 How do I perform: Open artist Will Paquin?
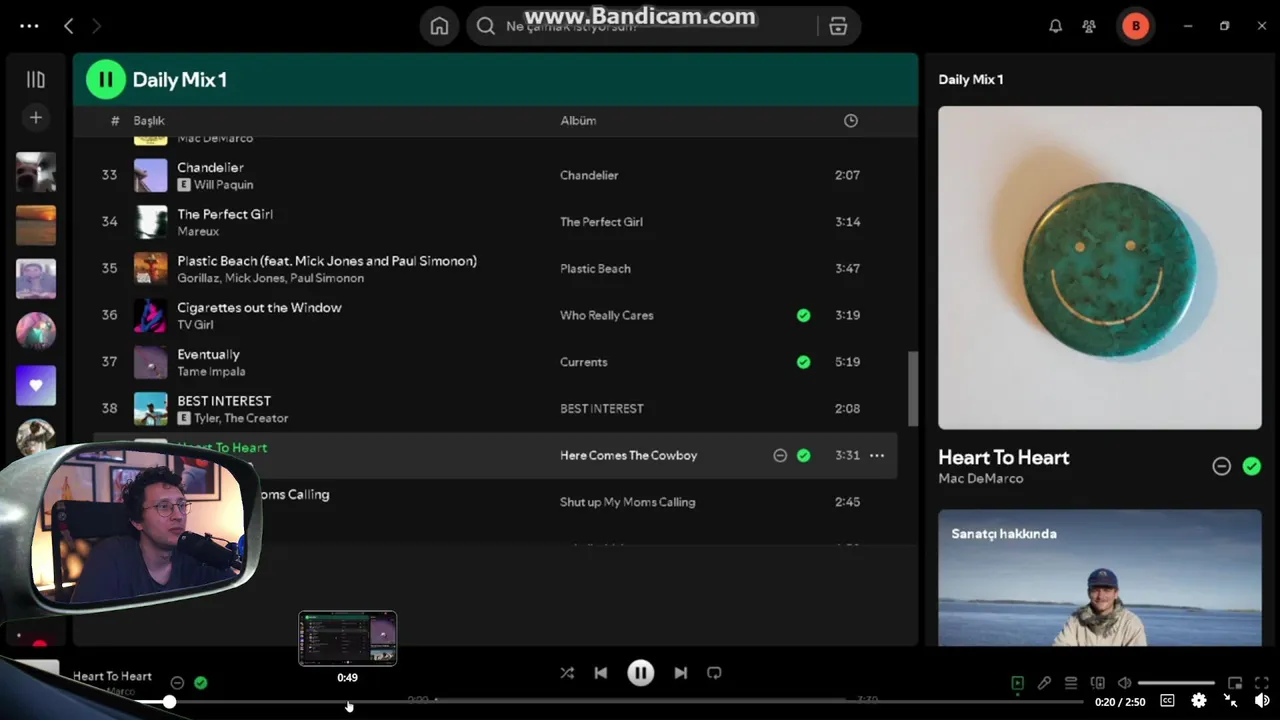(224, 185)
